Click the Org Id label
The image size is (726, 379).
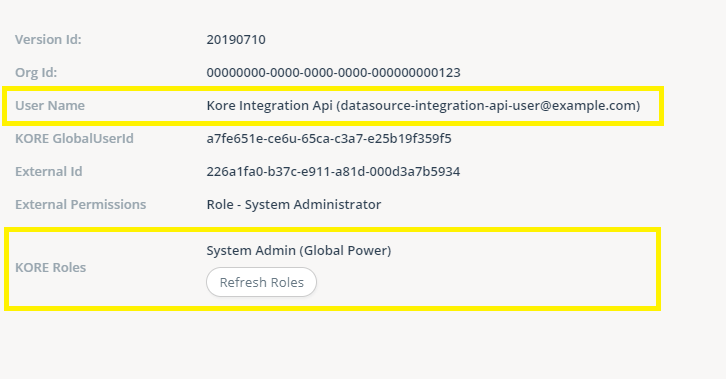(36, 72)
